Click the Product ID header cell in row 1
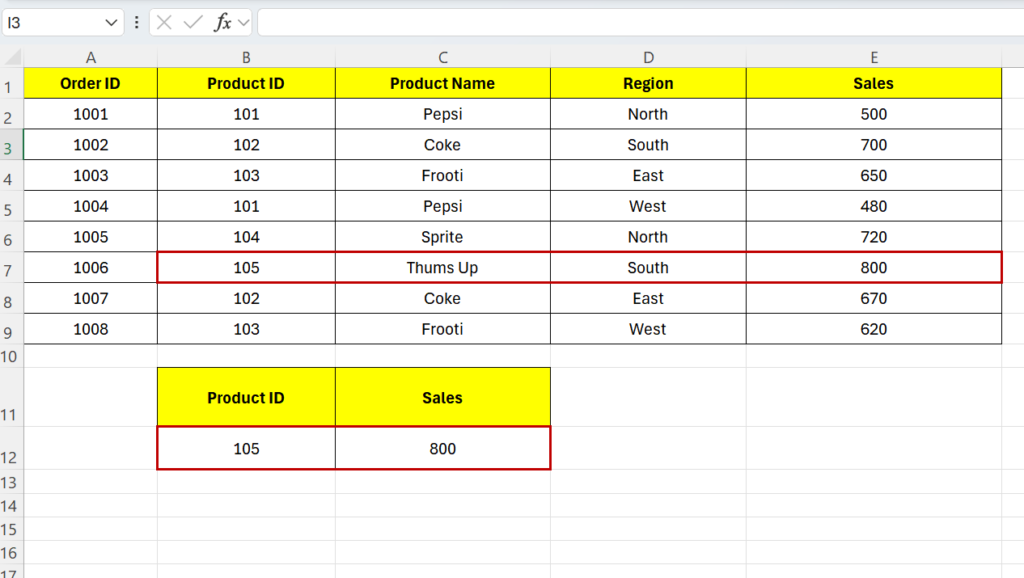 pos(246,84)
